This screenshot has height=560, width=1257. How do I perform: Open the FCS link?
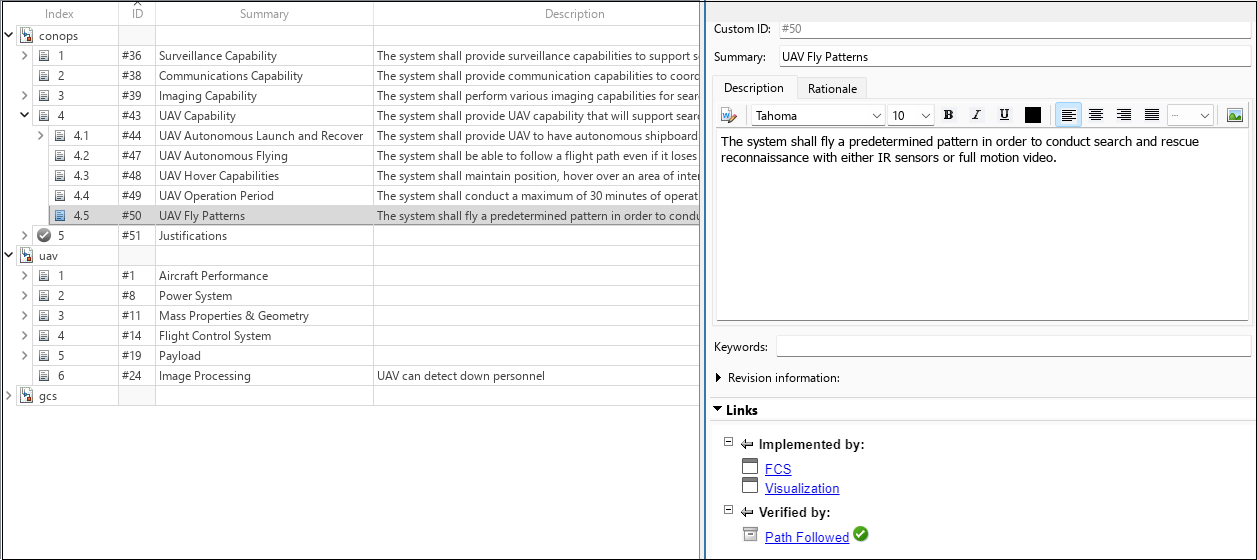778,469
